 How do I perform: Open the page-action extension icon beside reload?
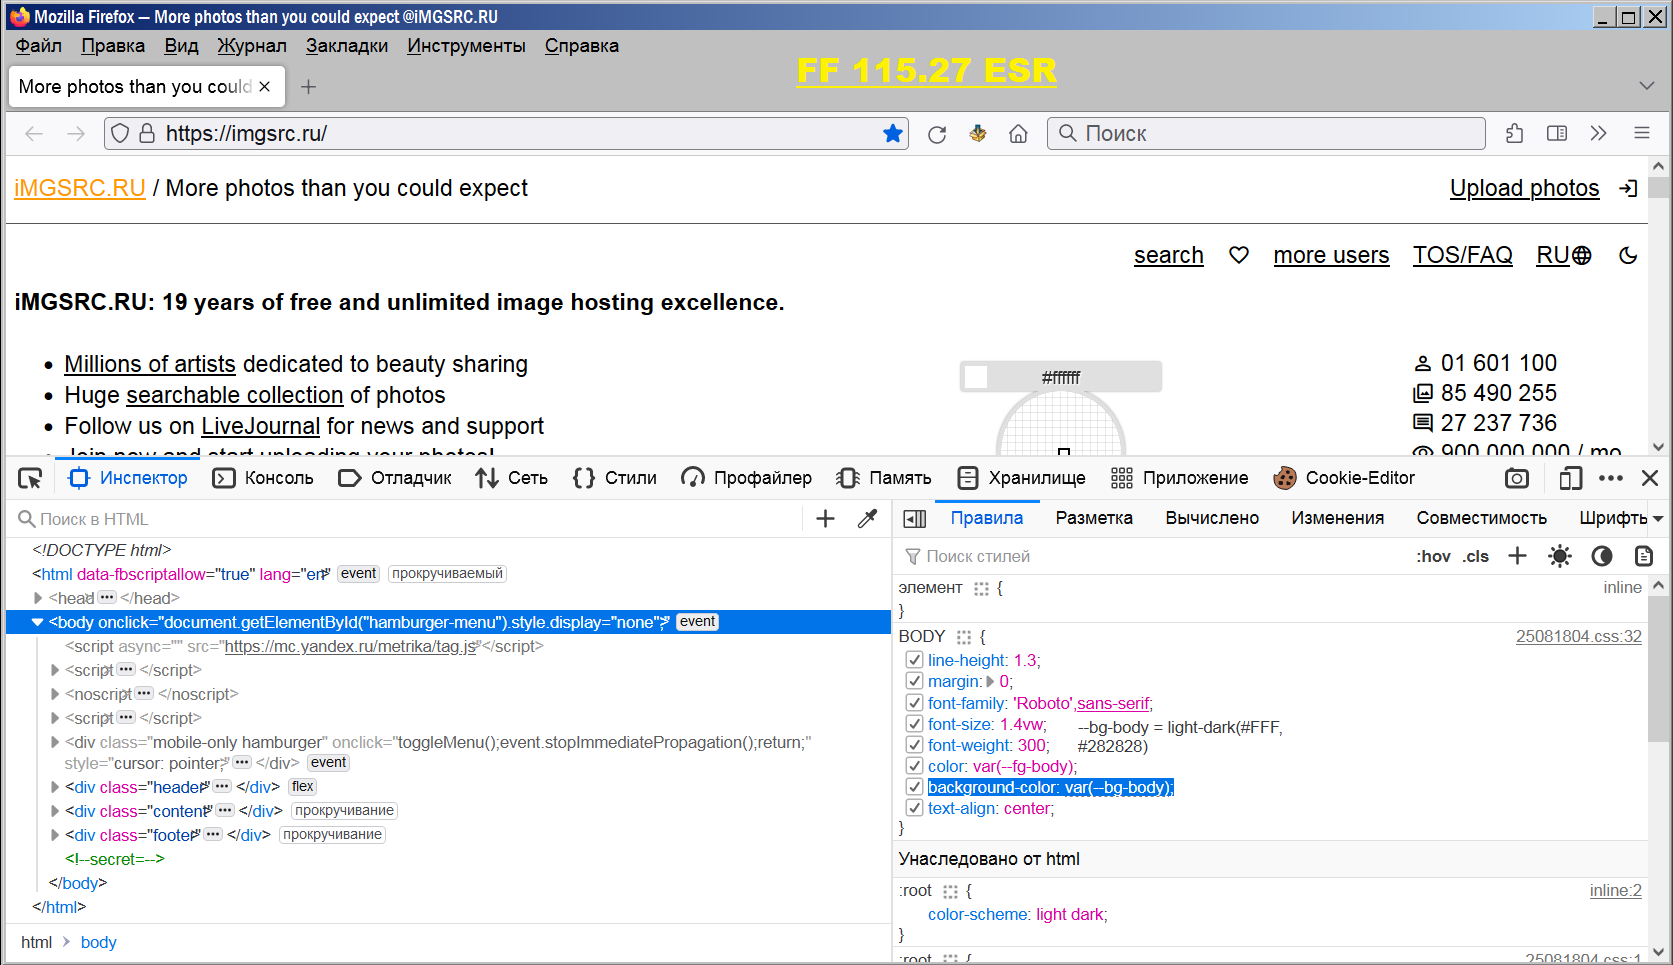click(978, 133)
